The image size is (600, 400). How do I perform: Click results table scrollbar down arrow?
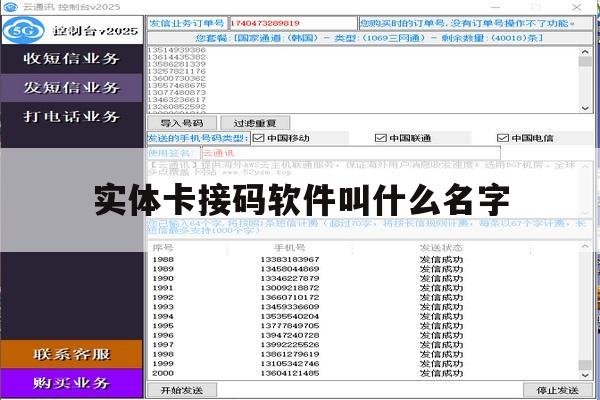(x=585, y=375)
